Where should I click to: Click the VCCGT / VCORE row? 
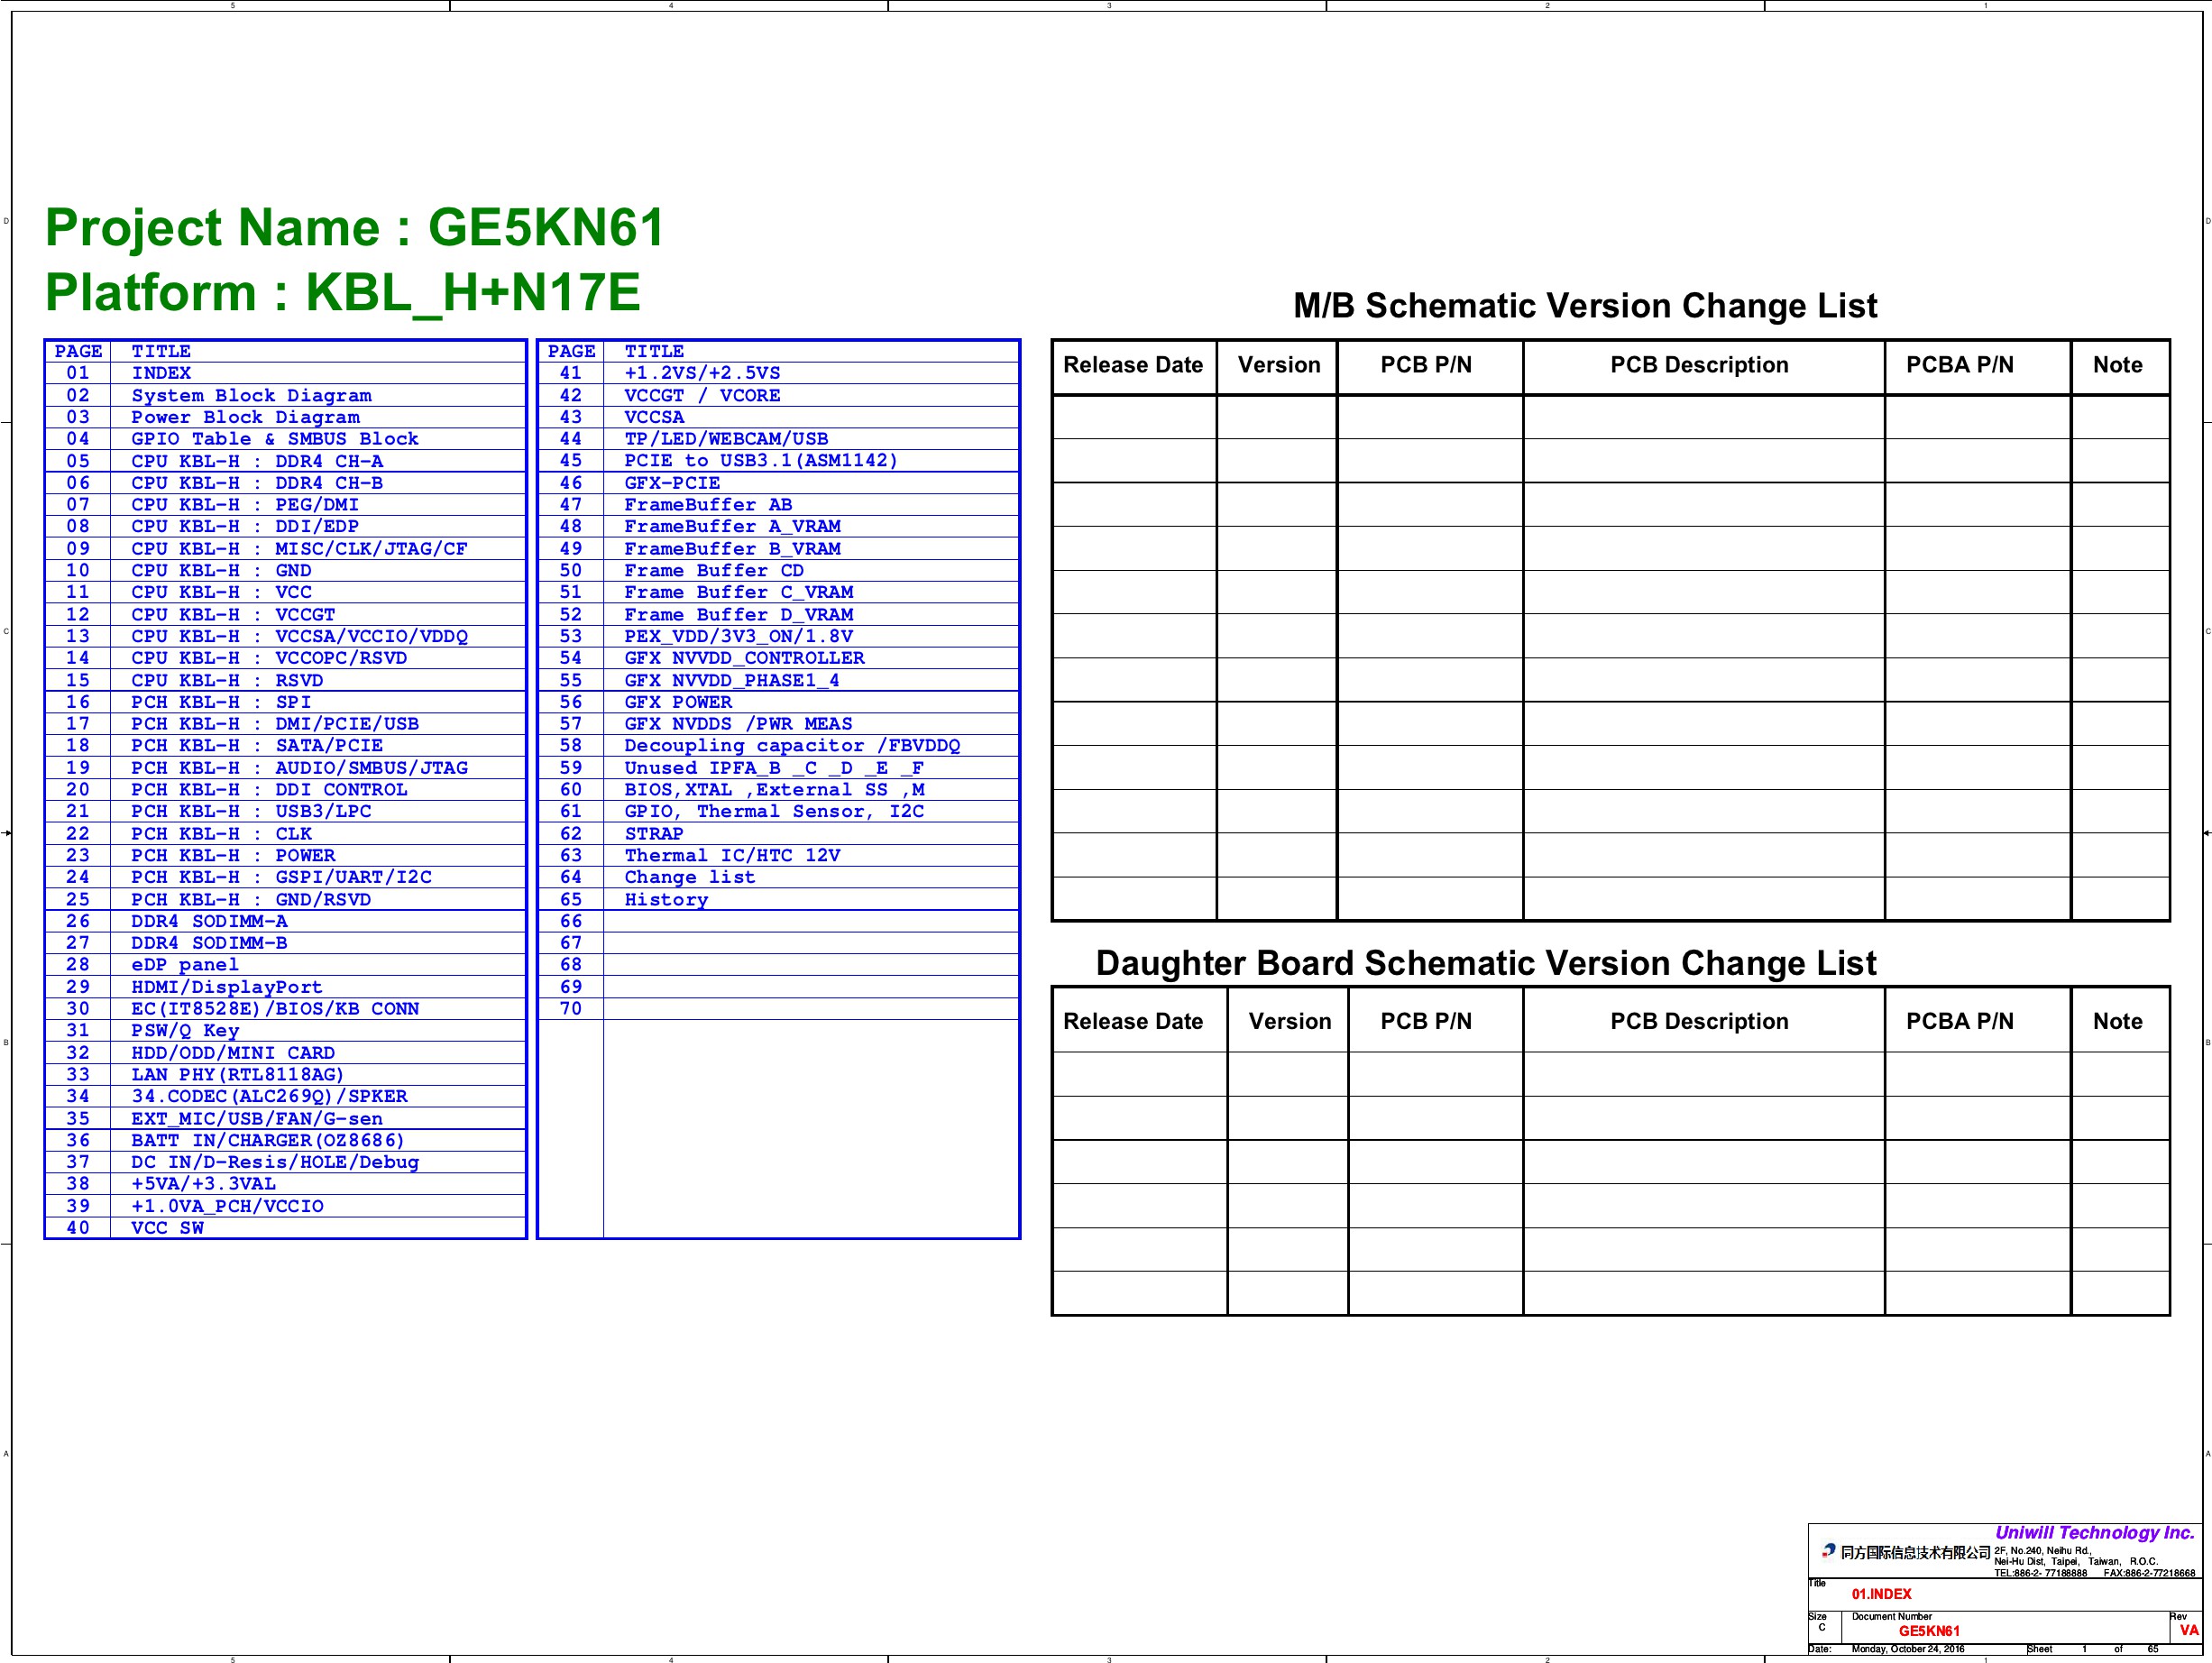click(x=702, y=395)
